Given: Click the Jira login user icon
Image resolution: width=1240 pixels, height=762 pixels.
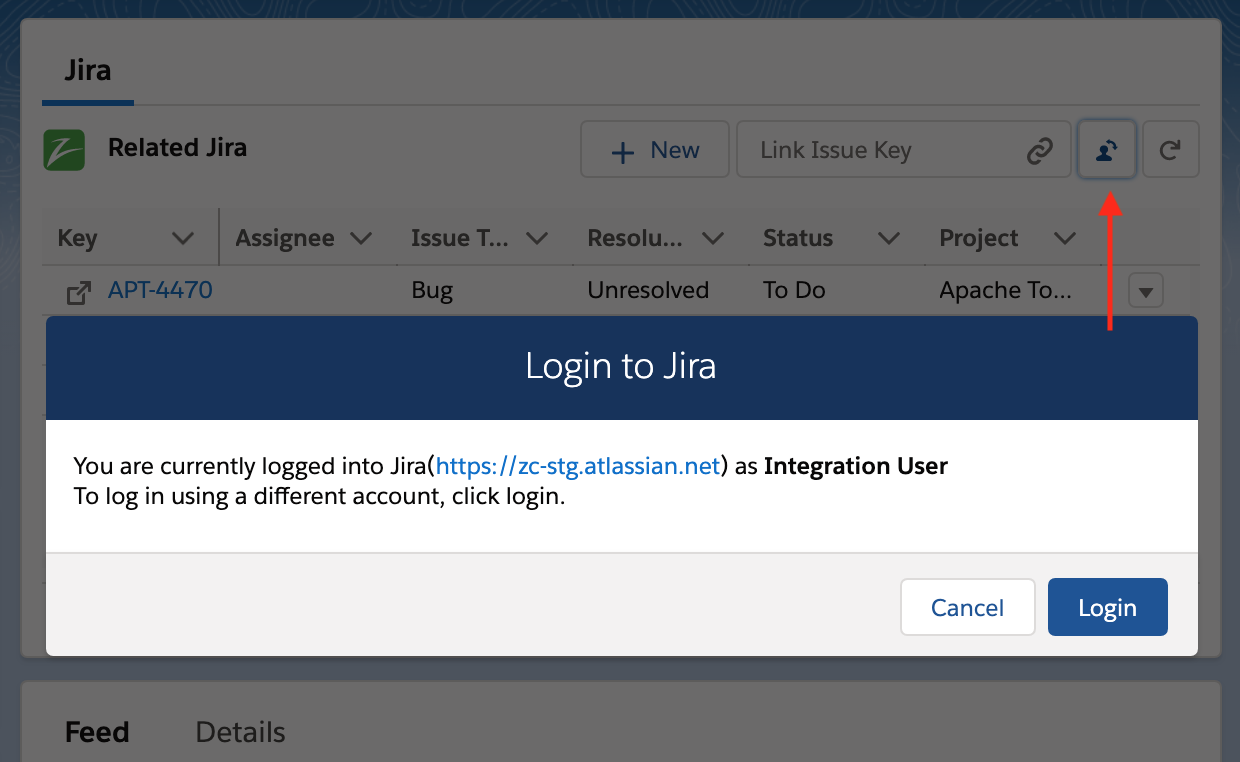Looking at the screenshot, I should 1107,149.
